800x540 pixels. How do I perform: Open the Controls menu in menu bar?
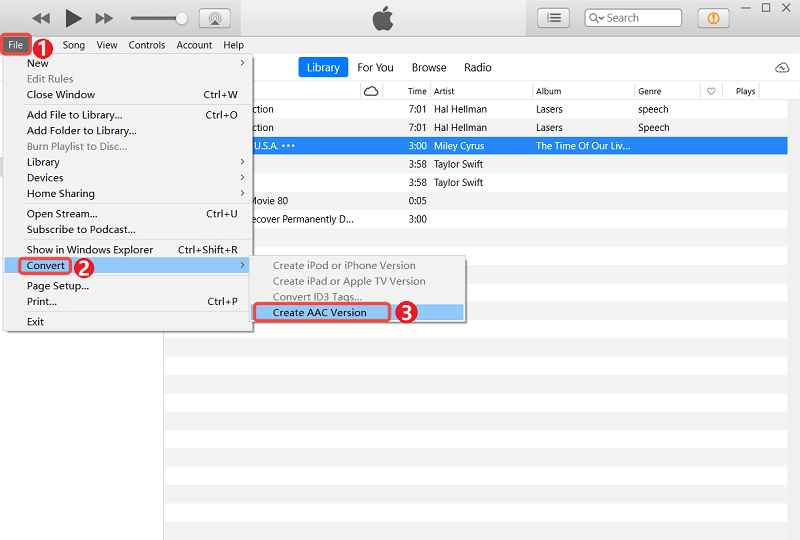[147, 45]
